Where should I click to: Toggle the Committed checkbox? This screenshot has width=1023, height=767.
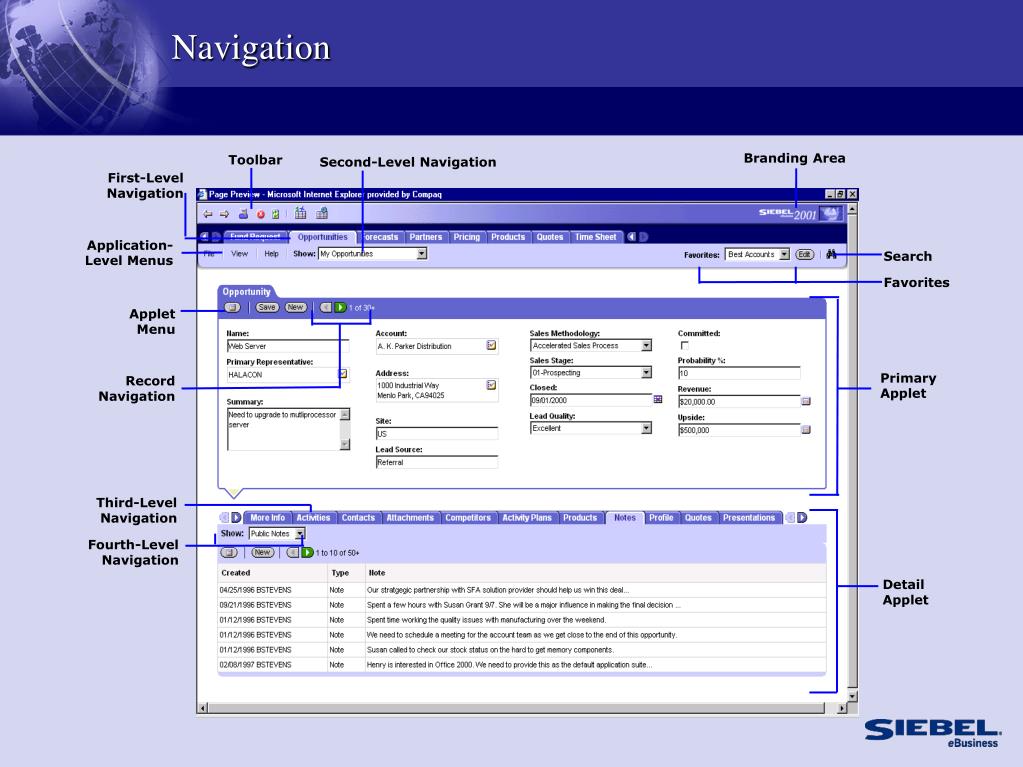point(684,346)
